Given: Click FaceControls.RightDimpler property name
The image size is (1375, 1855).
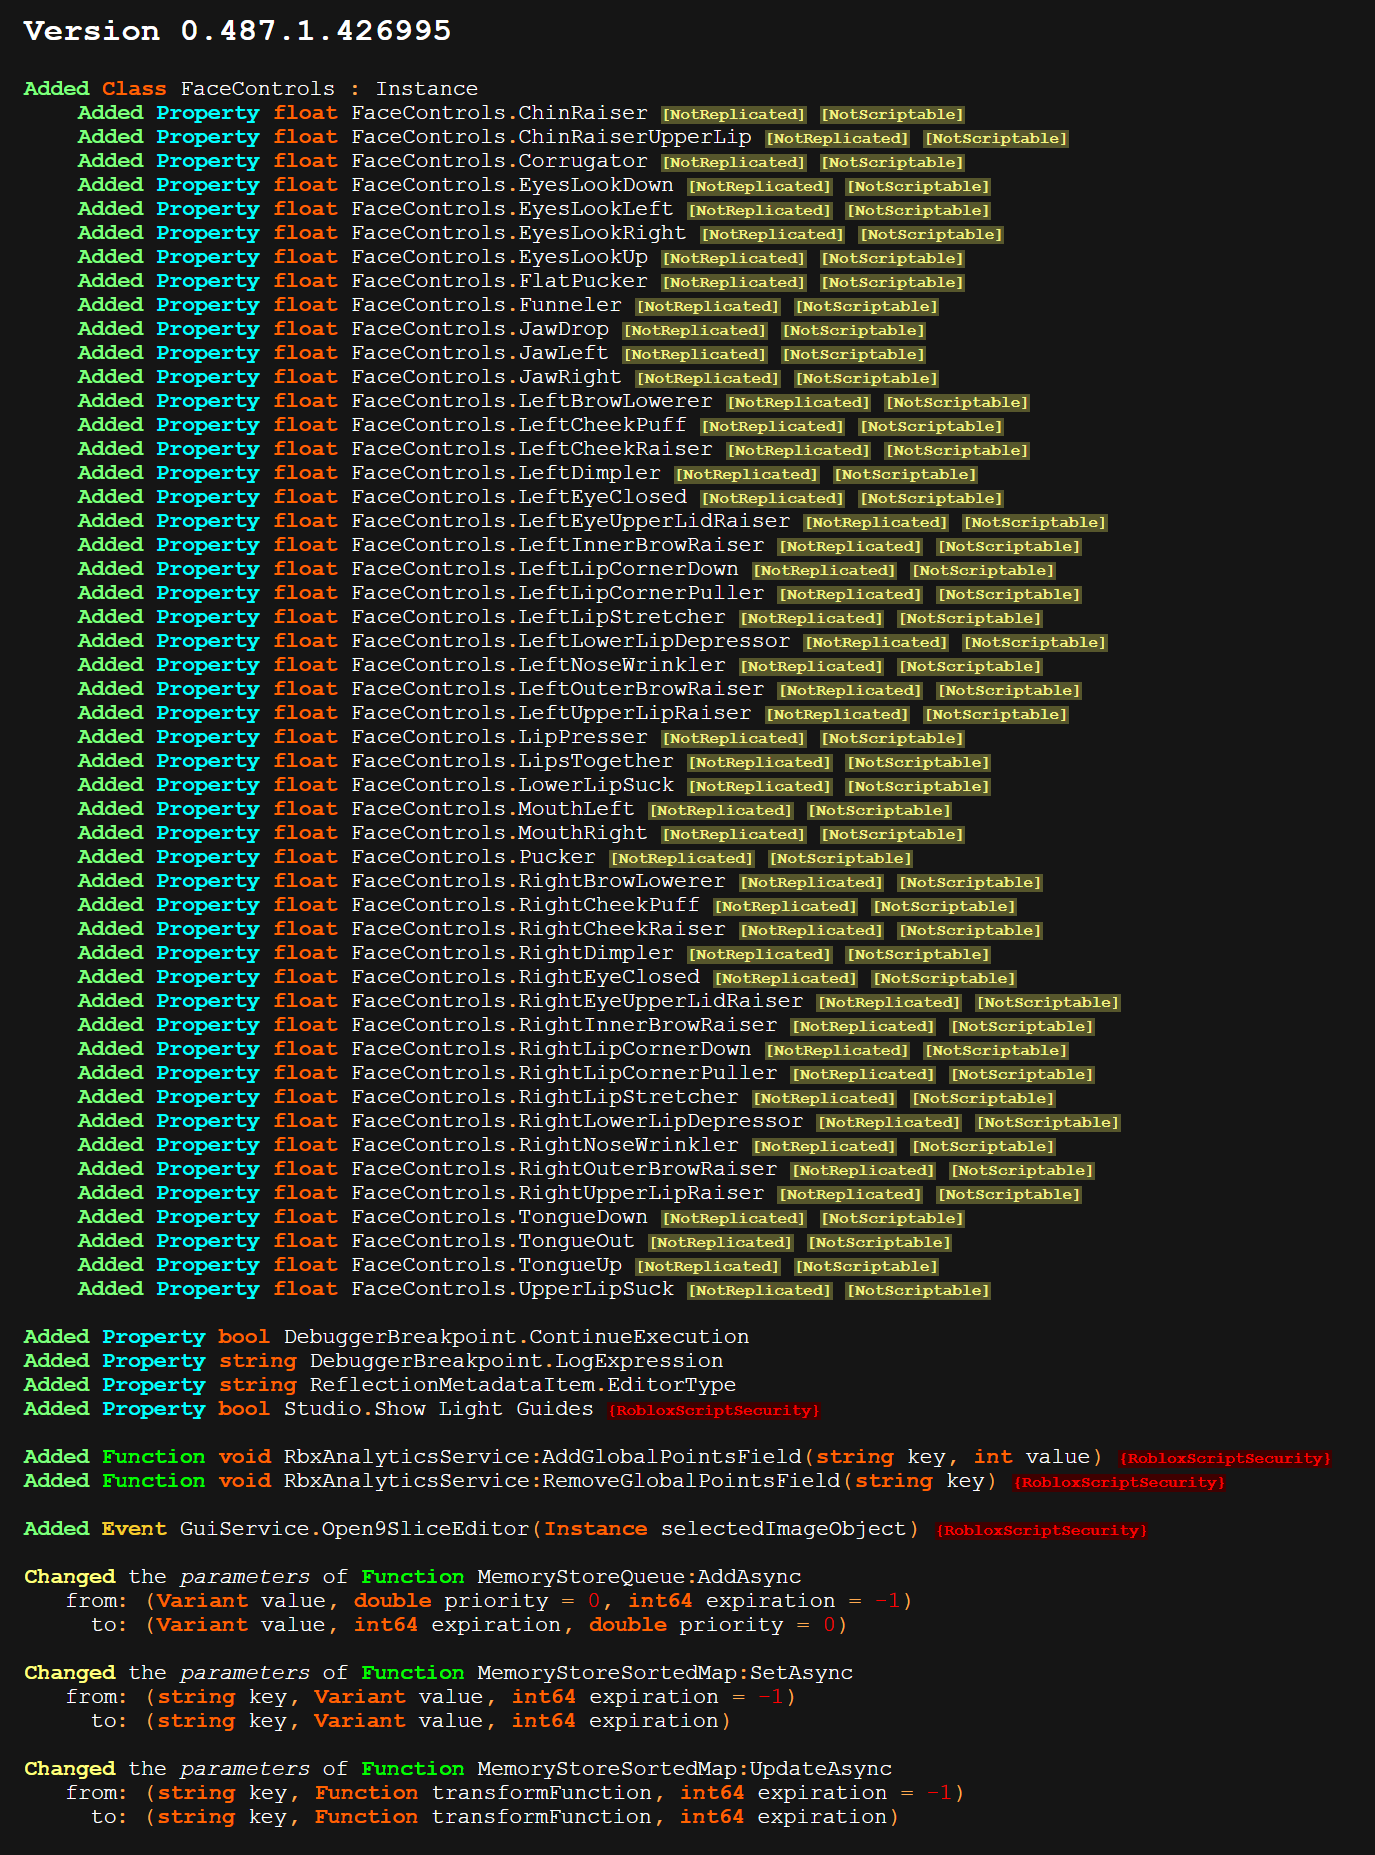Looking at the screenshot, I should [512, 953].
